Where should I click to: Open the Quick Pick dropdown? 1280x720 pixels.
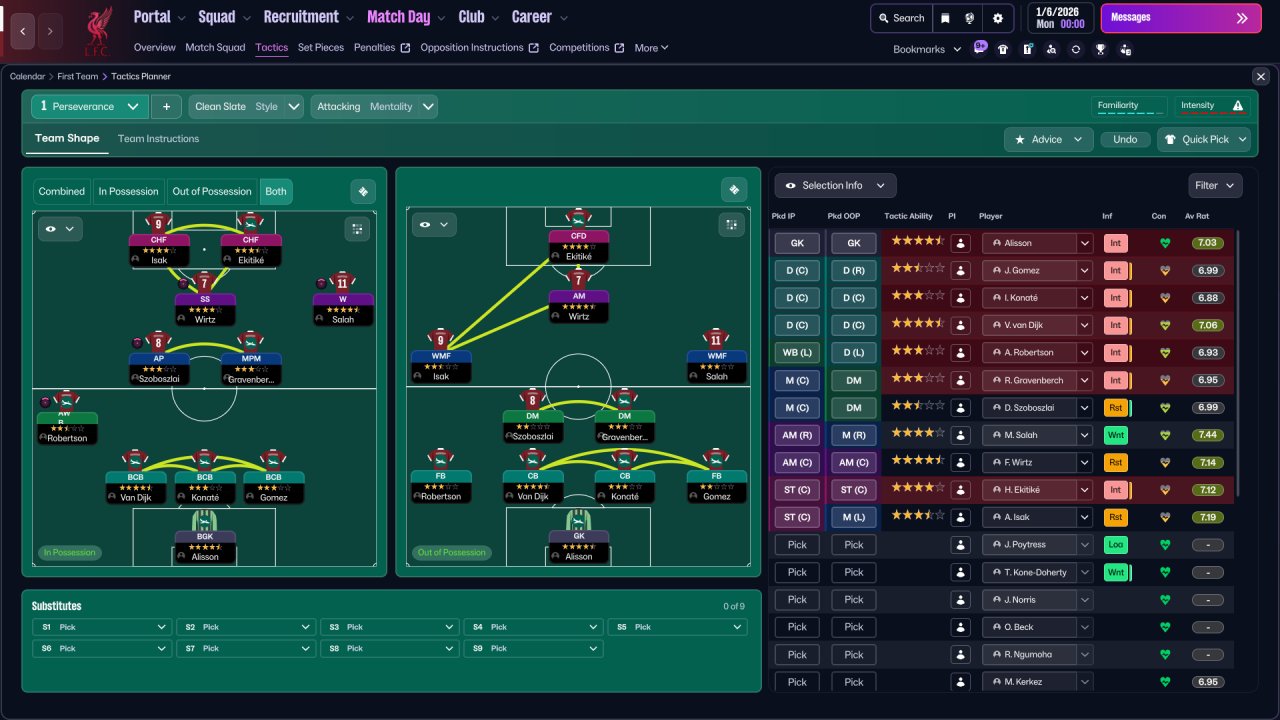[1204, 140]
